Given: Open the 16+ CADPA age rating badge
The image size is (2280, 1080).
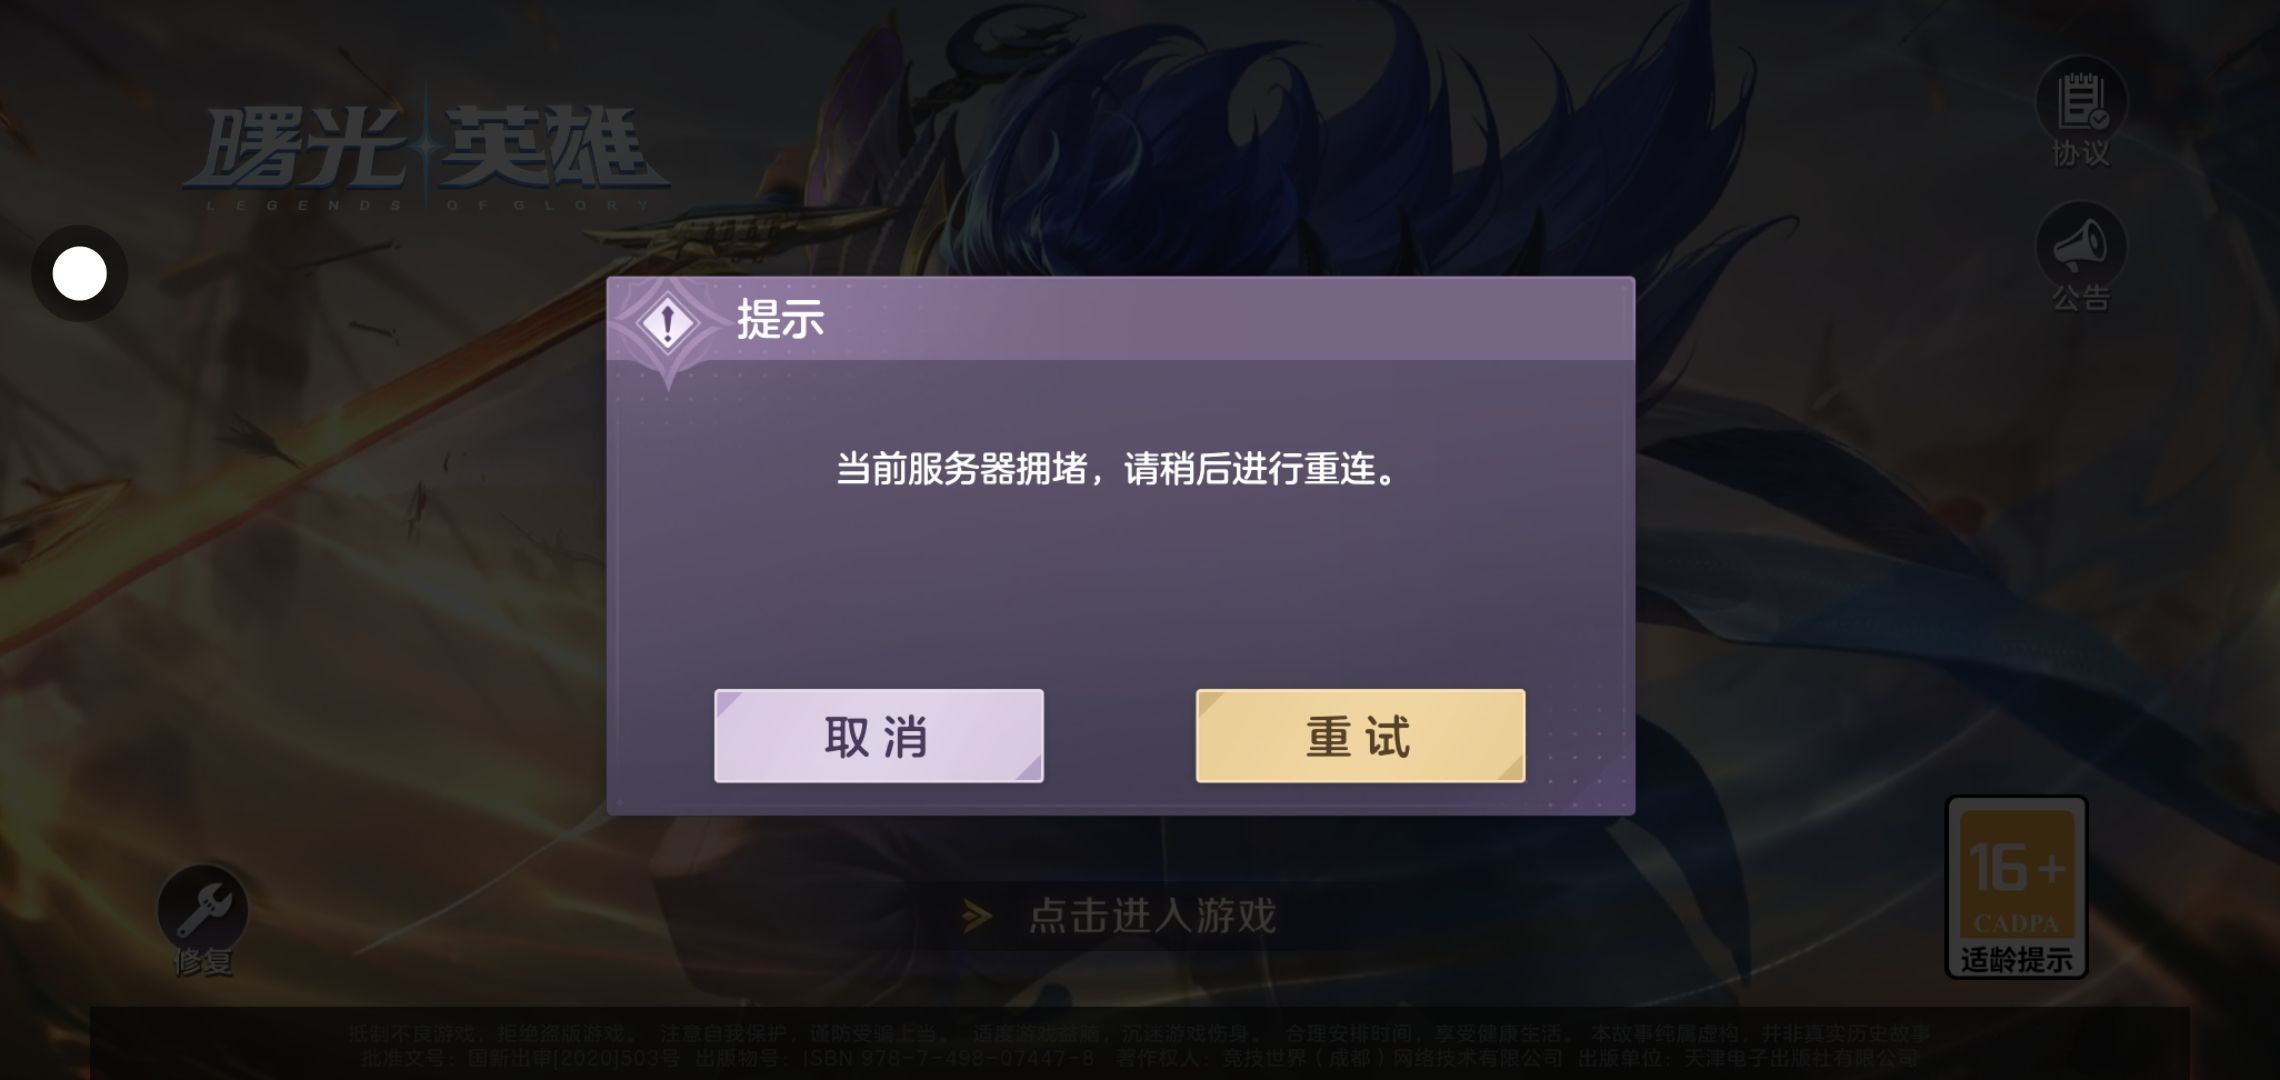Looking at the screenshot, I should tap(2016, 887).
